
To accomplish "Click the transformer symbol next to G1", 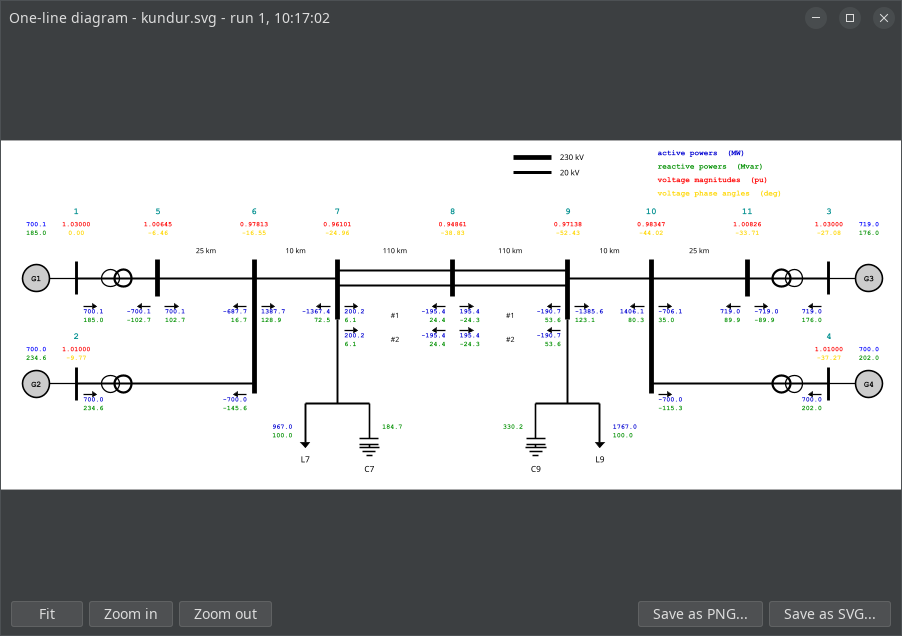I will [x=117, y=278].
